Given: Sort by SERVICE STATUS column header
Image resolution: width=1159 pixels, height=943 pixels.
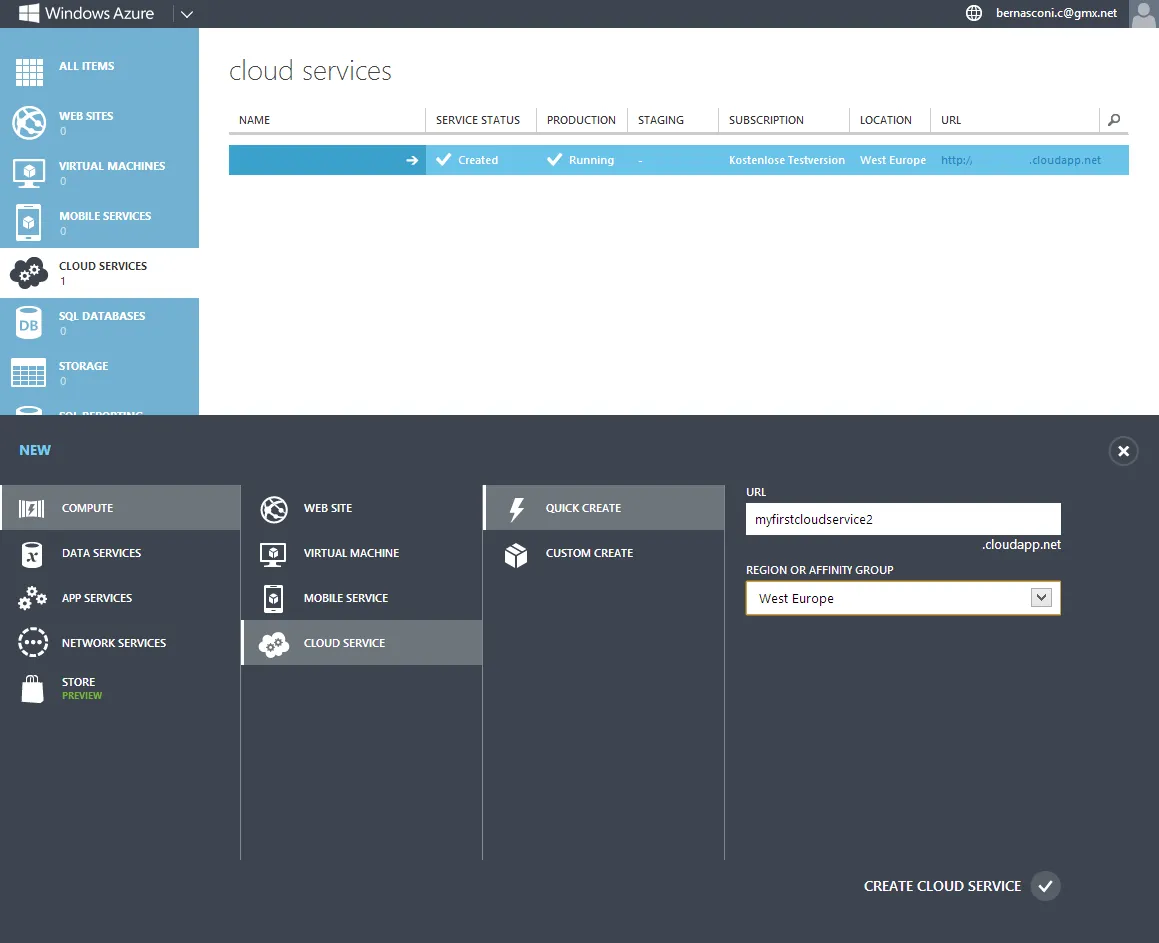Looking at the screenshot, I should click(477, 120).
